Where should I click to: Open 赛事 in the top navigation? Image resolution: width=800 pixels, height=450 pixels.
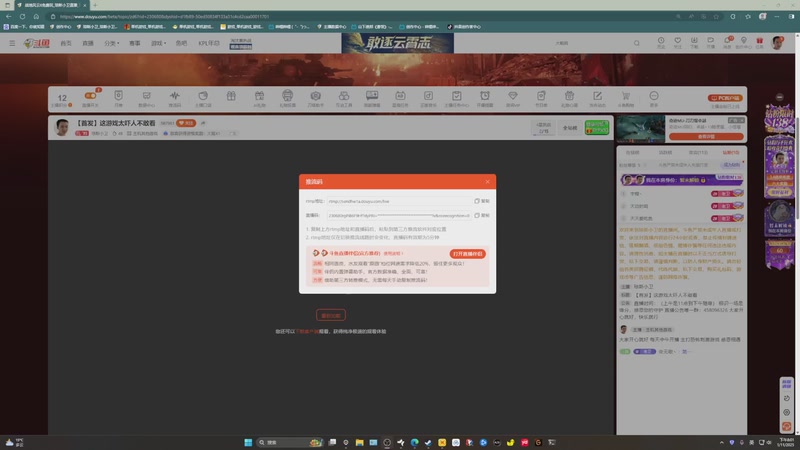pyautogui.click(x=135, y=43)
